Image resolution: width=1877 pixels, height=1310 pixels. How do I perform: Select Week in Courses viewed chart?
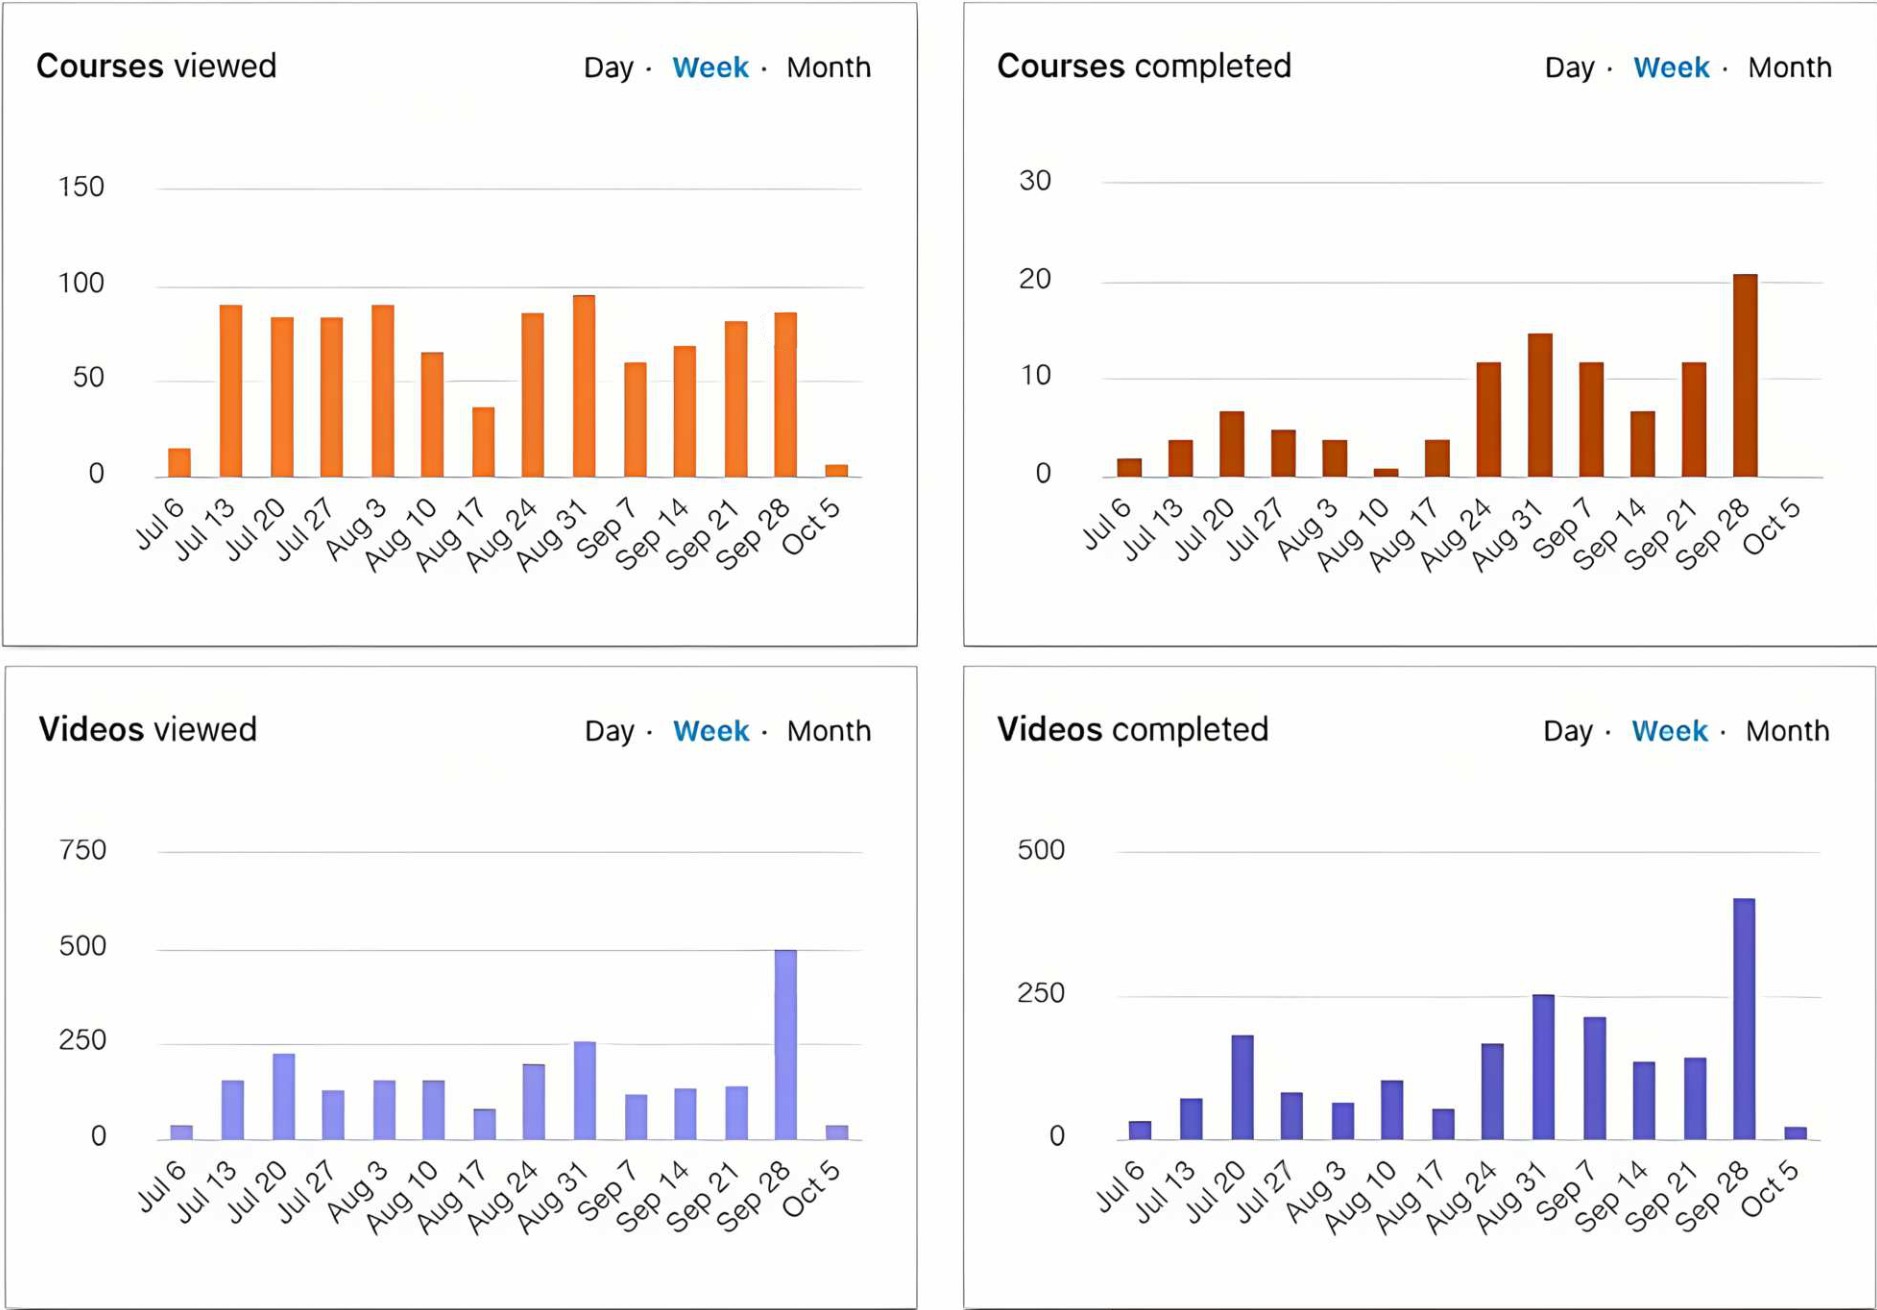coord(710,68)
